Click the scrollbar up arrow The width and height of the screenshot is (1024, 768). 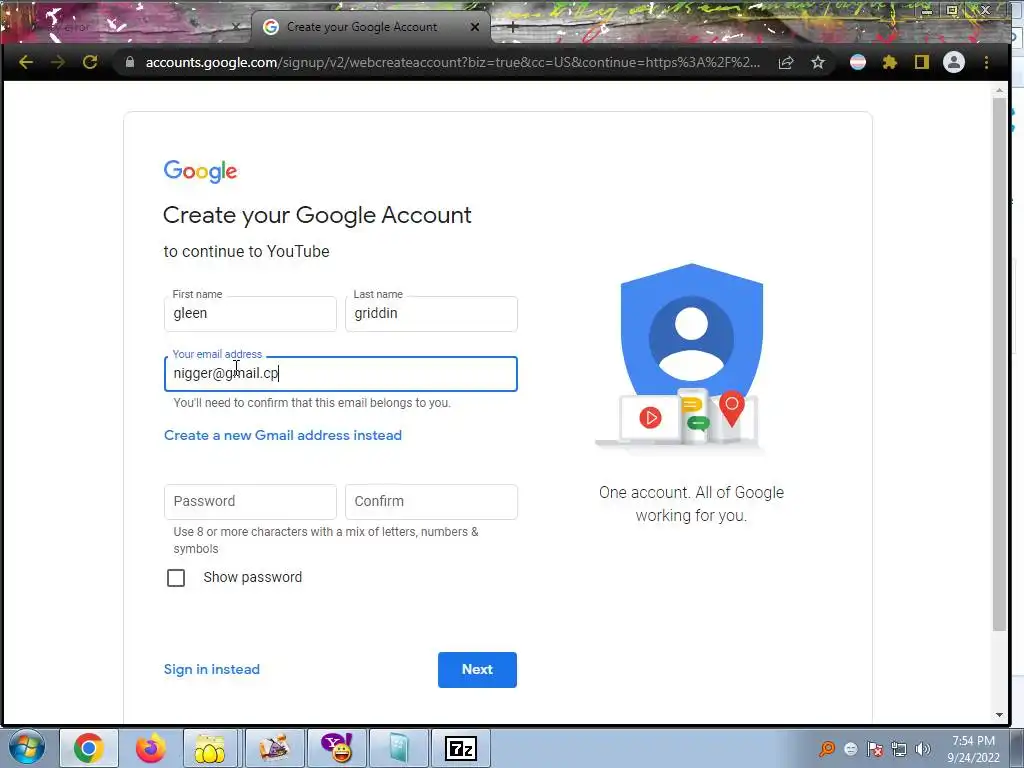pyautogui.click(x=999, y=89)
